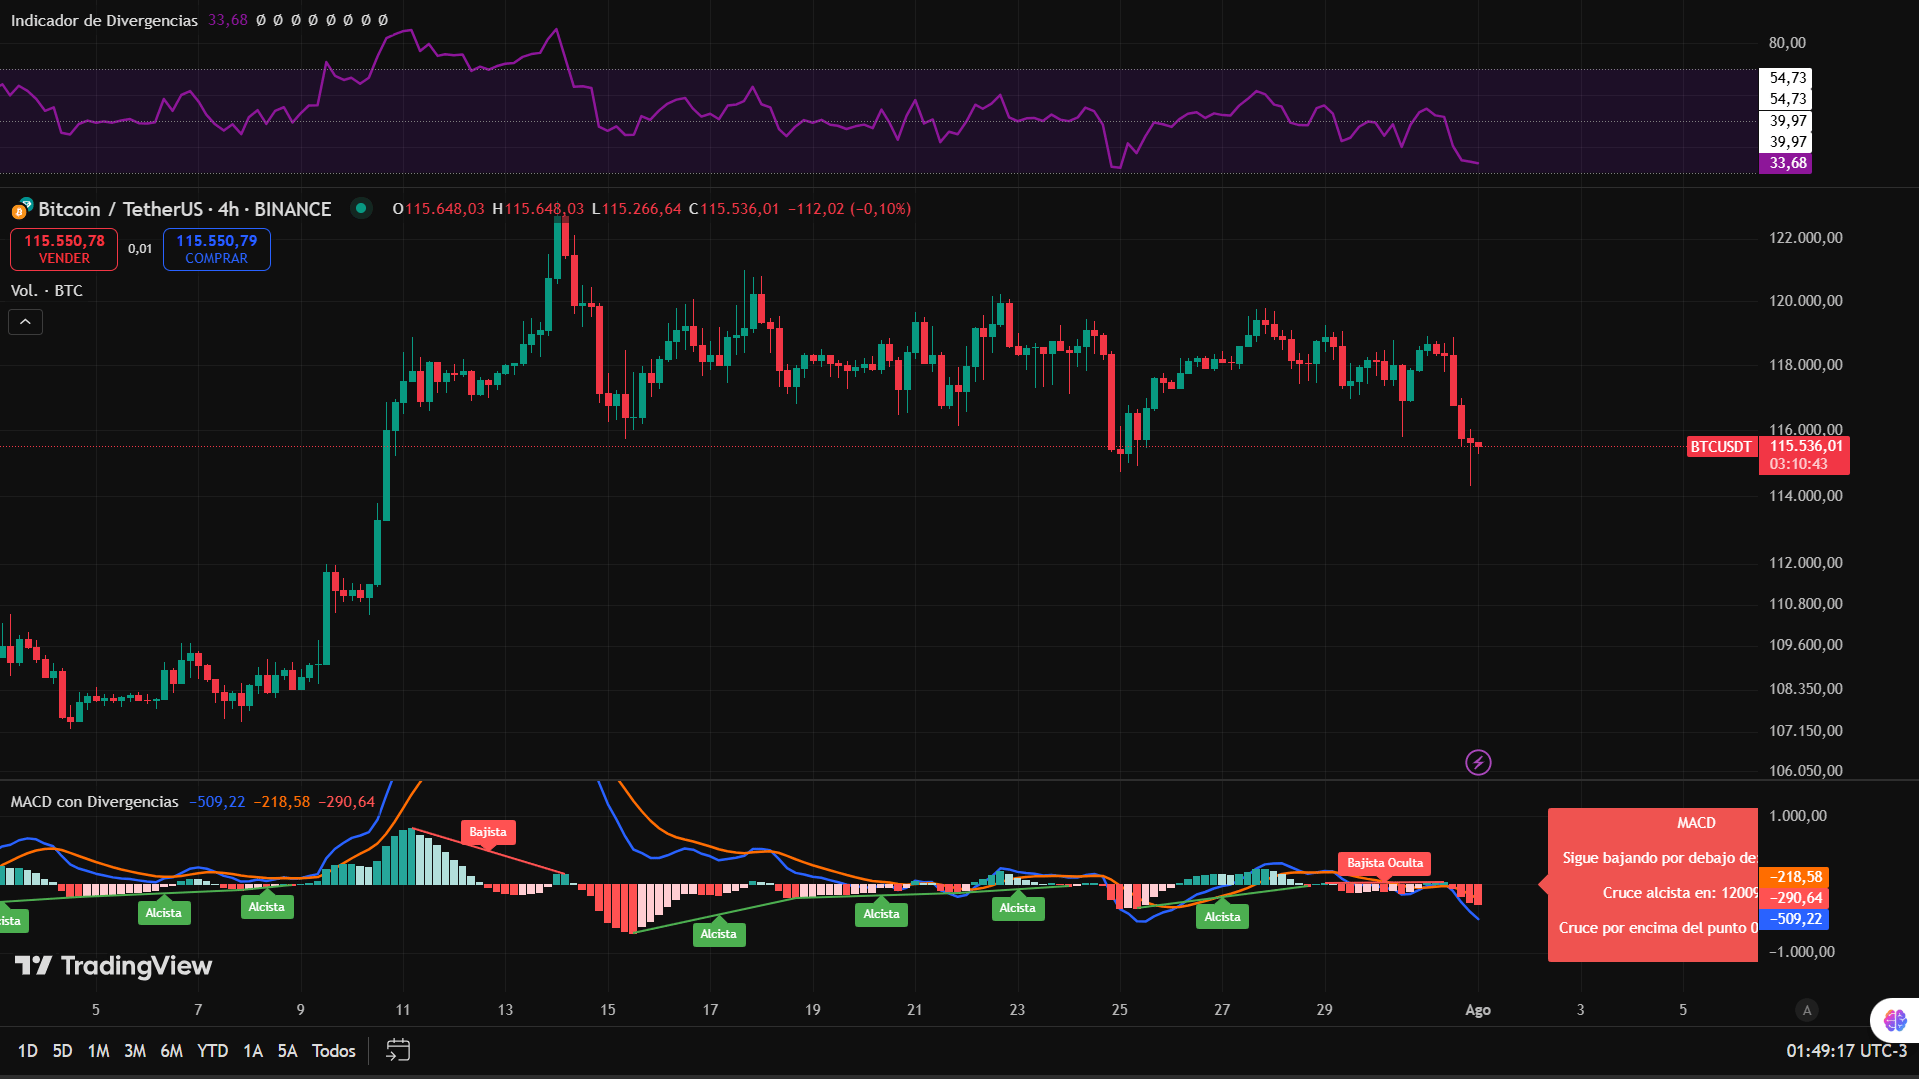Click the purple lightning bolt event icon
The width and height of the screenshot is (1919, 1079).
[1478, 763]
